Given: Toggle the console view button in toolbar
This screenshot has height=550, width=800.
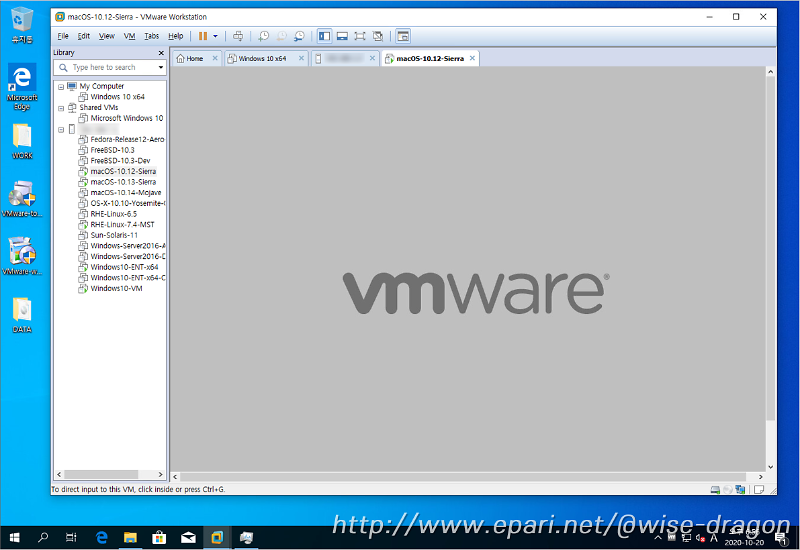Looking at the screenshot, I should pyautogui.click(x=403, y=36).
